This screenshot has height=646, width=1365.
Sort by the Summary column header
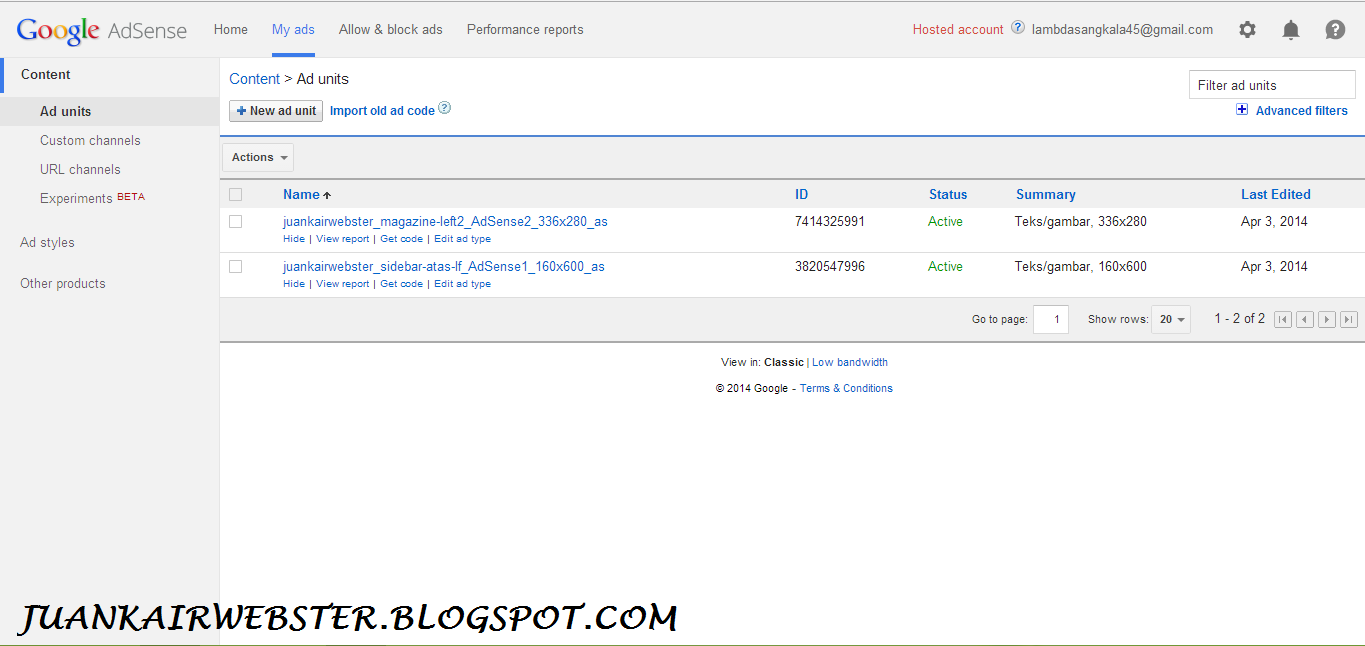(x=1046, y=194)
